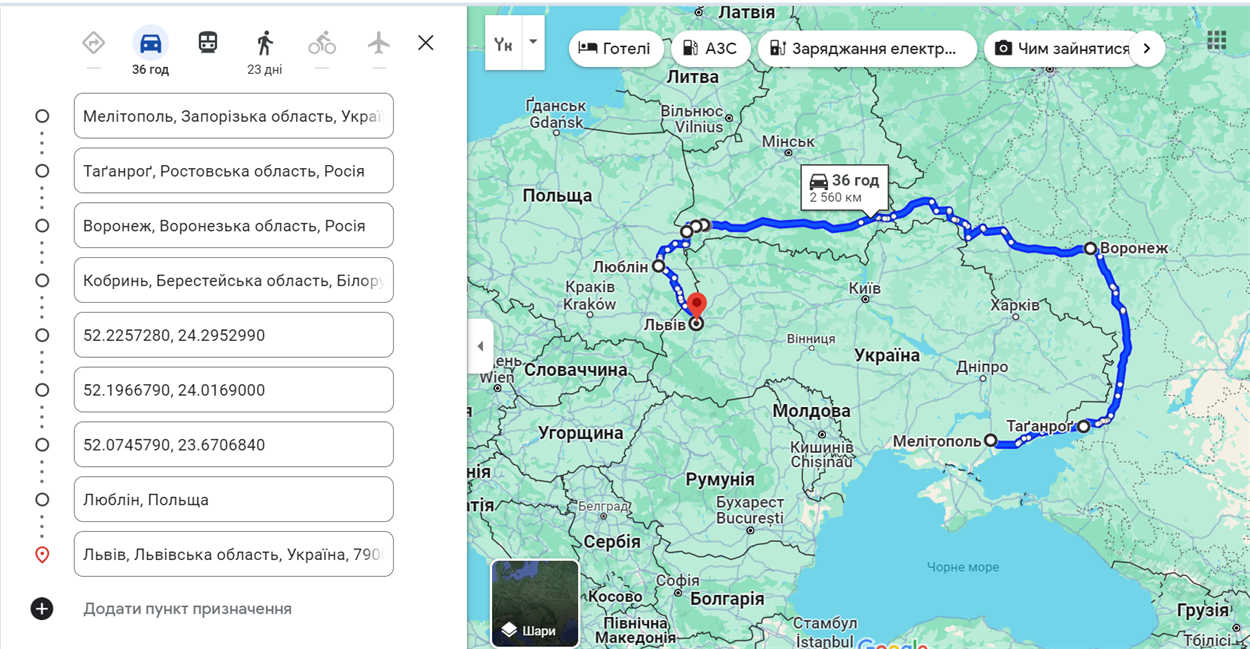The height and width of the screenshot is (649, 1250).
Task: Select the cycling travel mode icon
Action: tap(321, 43)
